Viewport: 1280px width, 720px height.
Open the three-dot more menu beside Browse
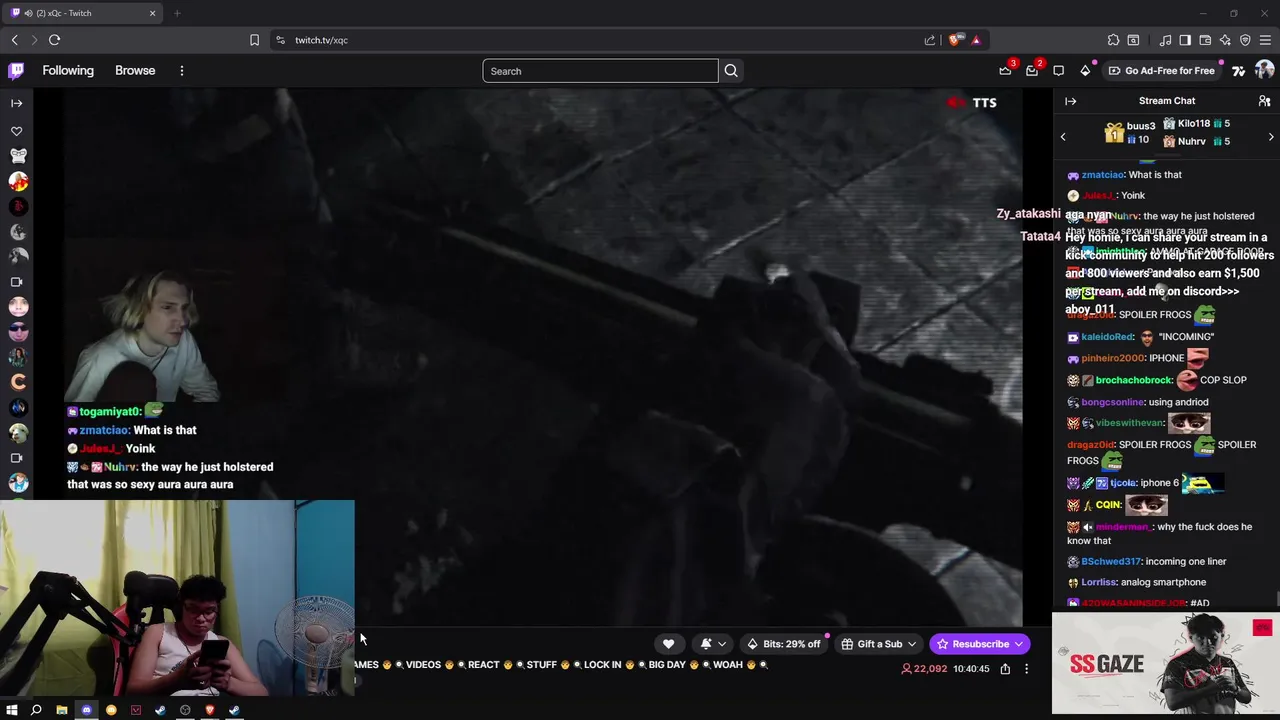tap(182, 71)
